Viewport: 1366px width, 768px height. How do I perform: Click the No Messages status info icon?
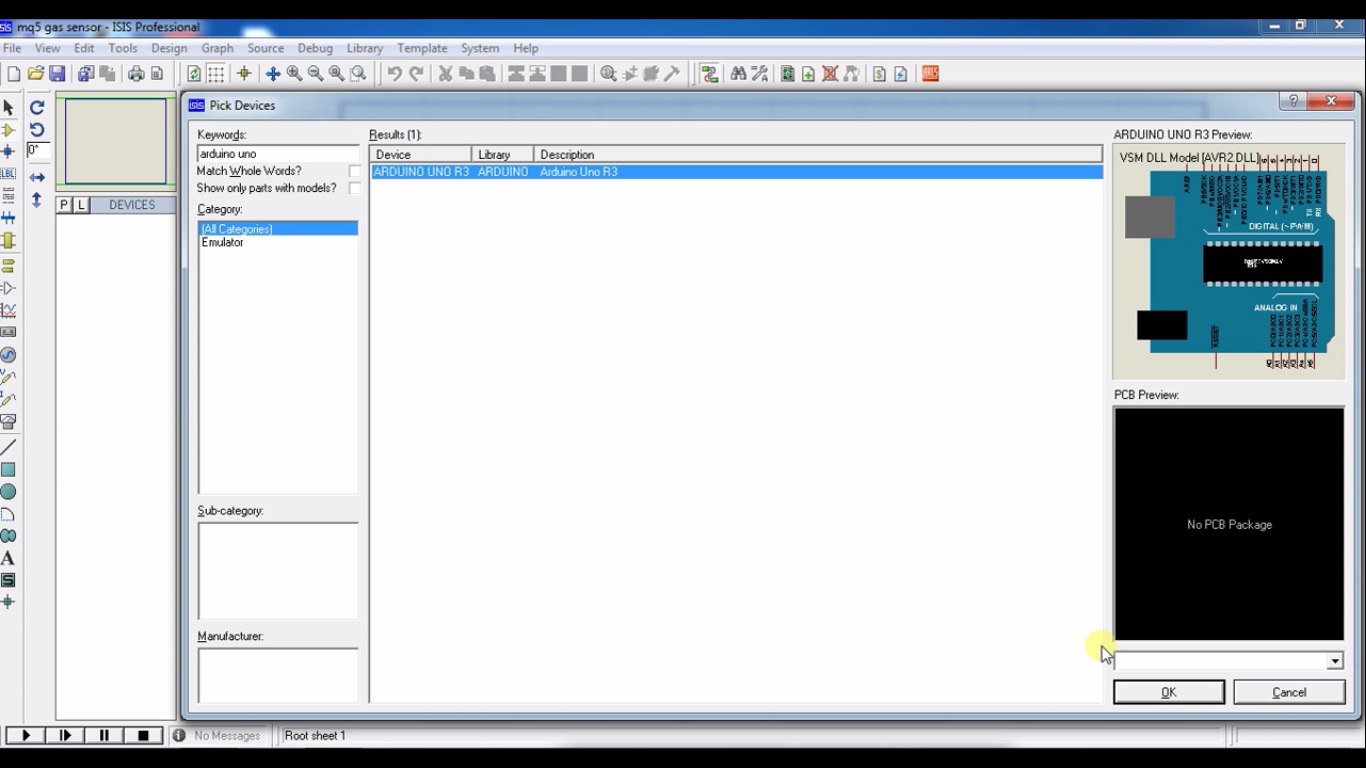(x=179, y=735)
